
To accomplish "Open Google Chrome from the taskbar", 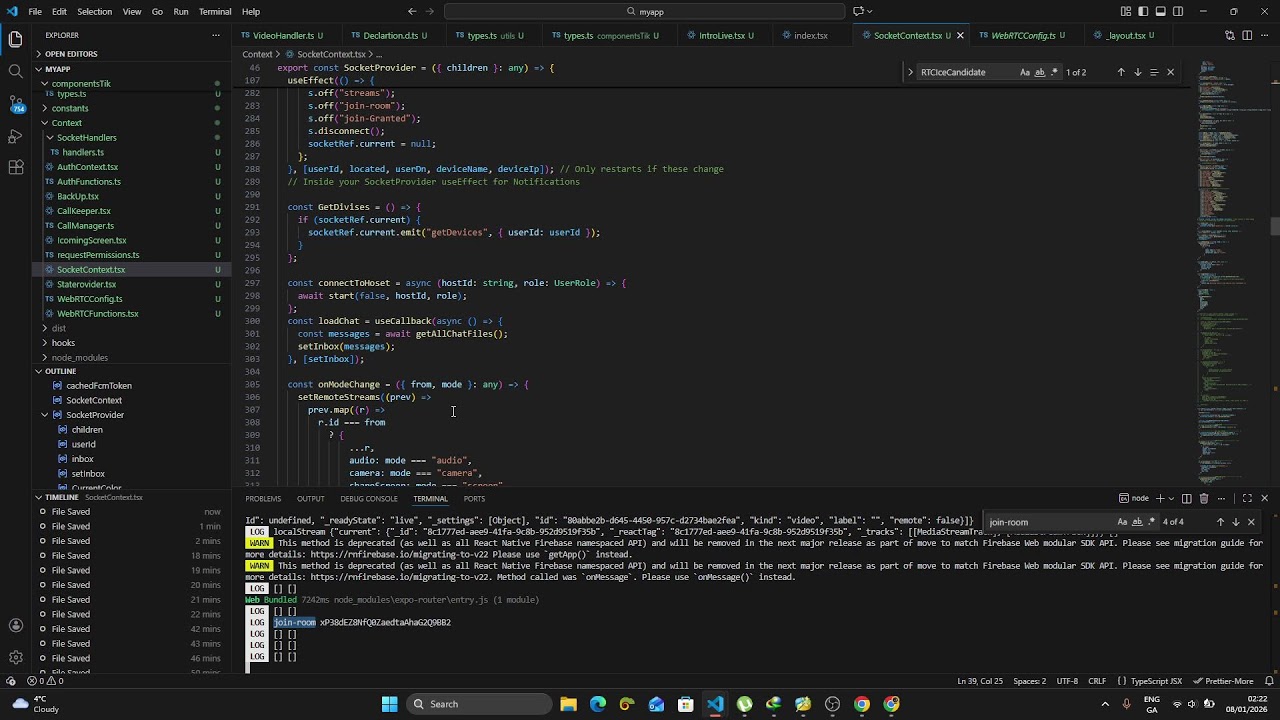I will 862,704.
